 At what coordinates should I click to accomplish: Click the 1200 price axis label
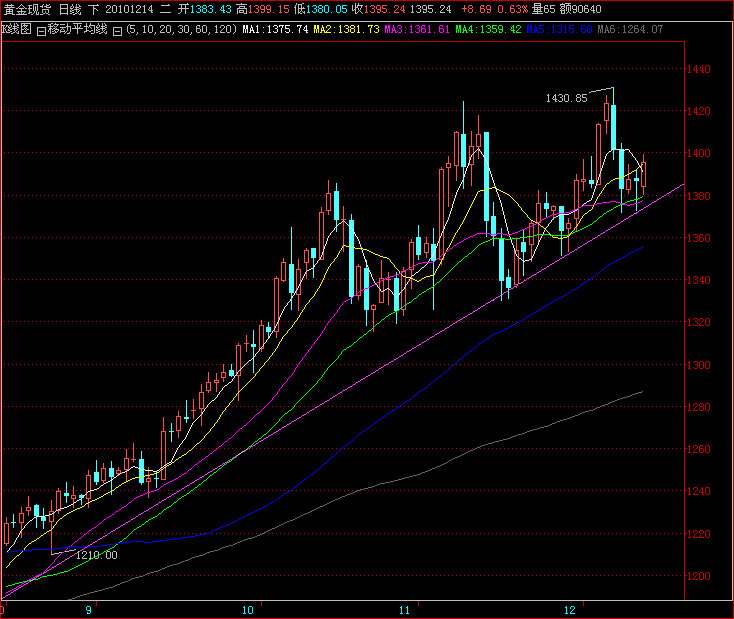click(x=698, y=576)
